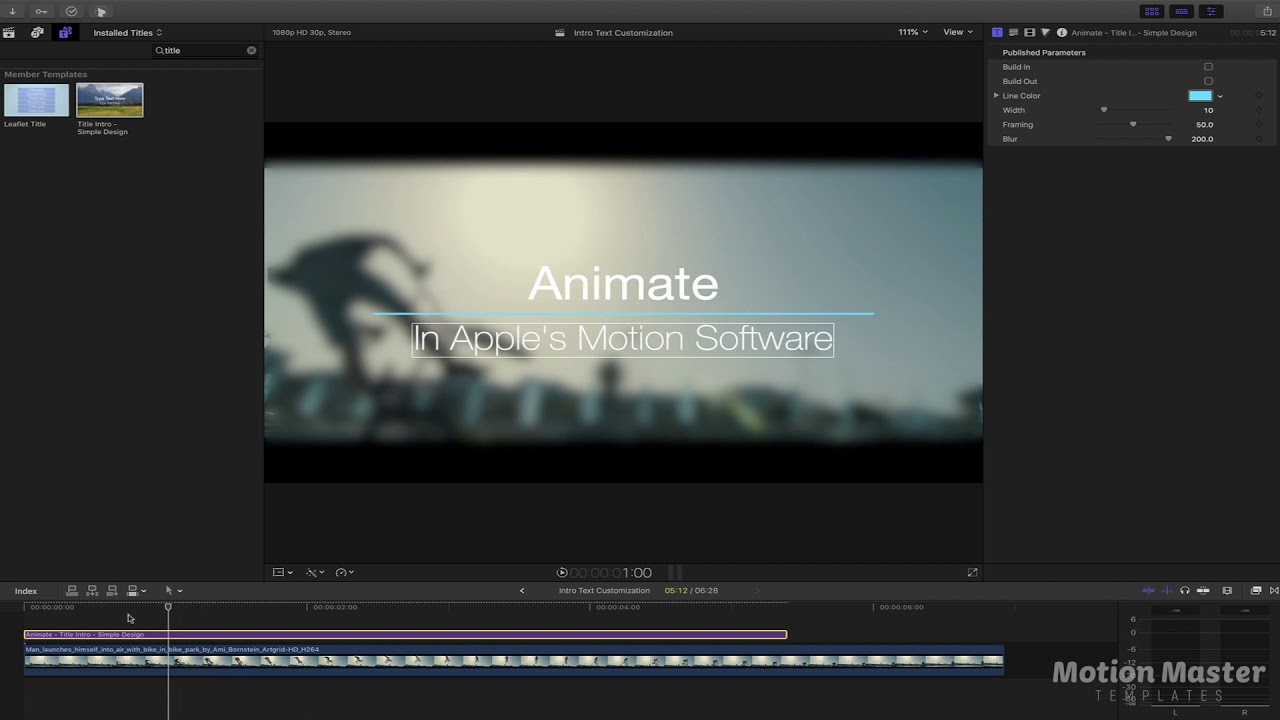Open the Line Color popup arrow
The width and height of the screenshot is (1280, 720).
click(1220, 96)
